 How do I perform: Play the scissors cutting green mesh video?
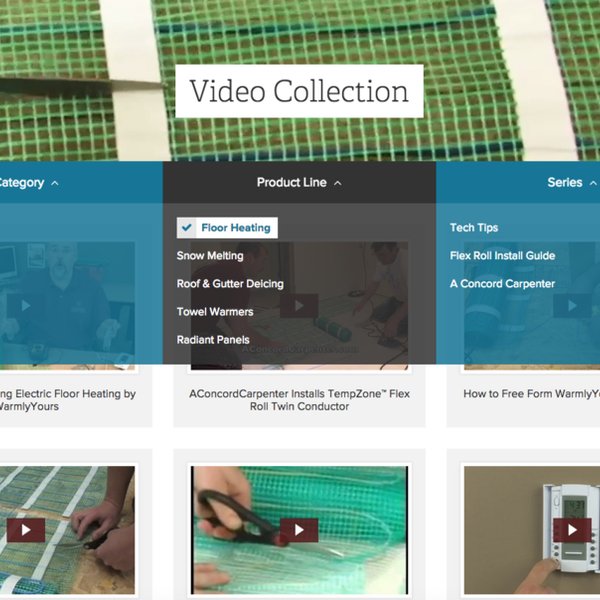[299, 530]
